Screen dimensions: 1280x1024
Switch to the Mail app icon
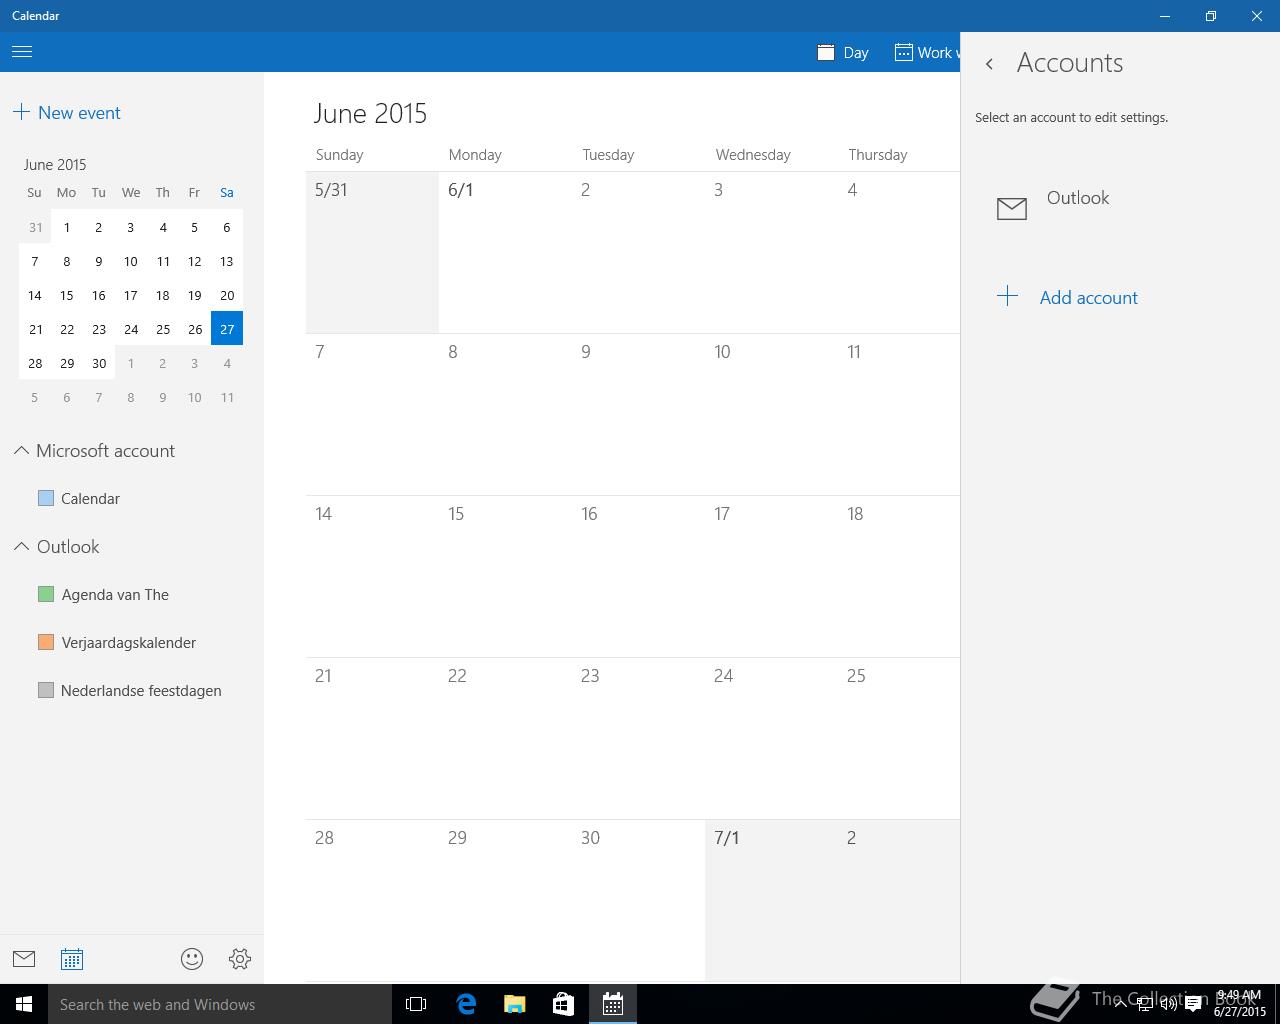tap(24, 959)
